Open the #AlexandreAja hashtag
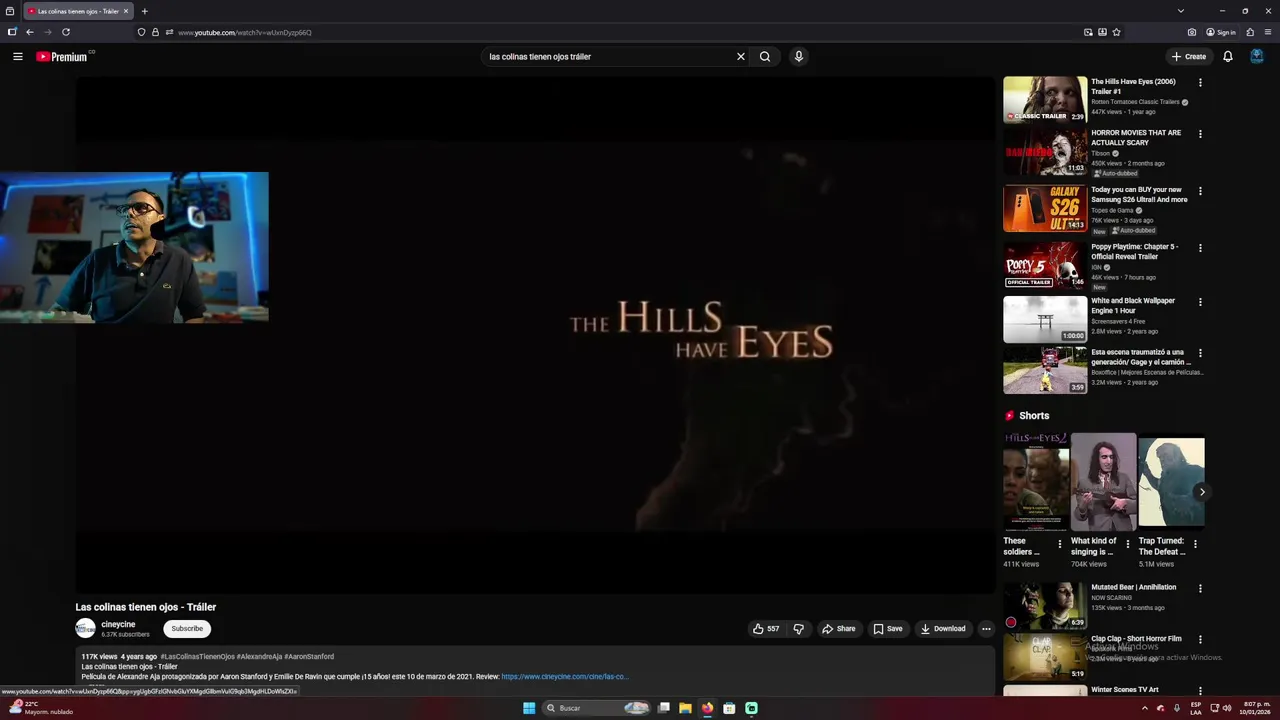 [x=259, y=657]
